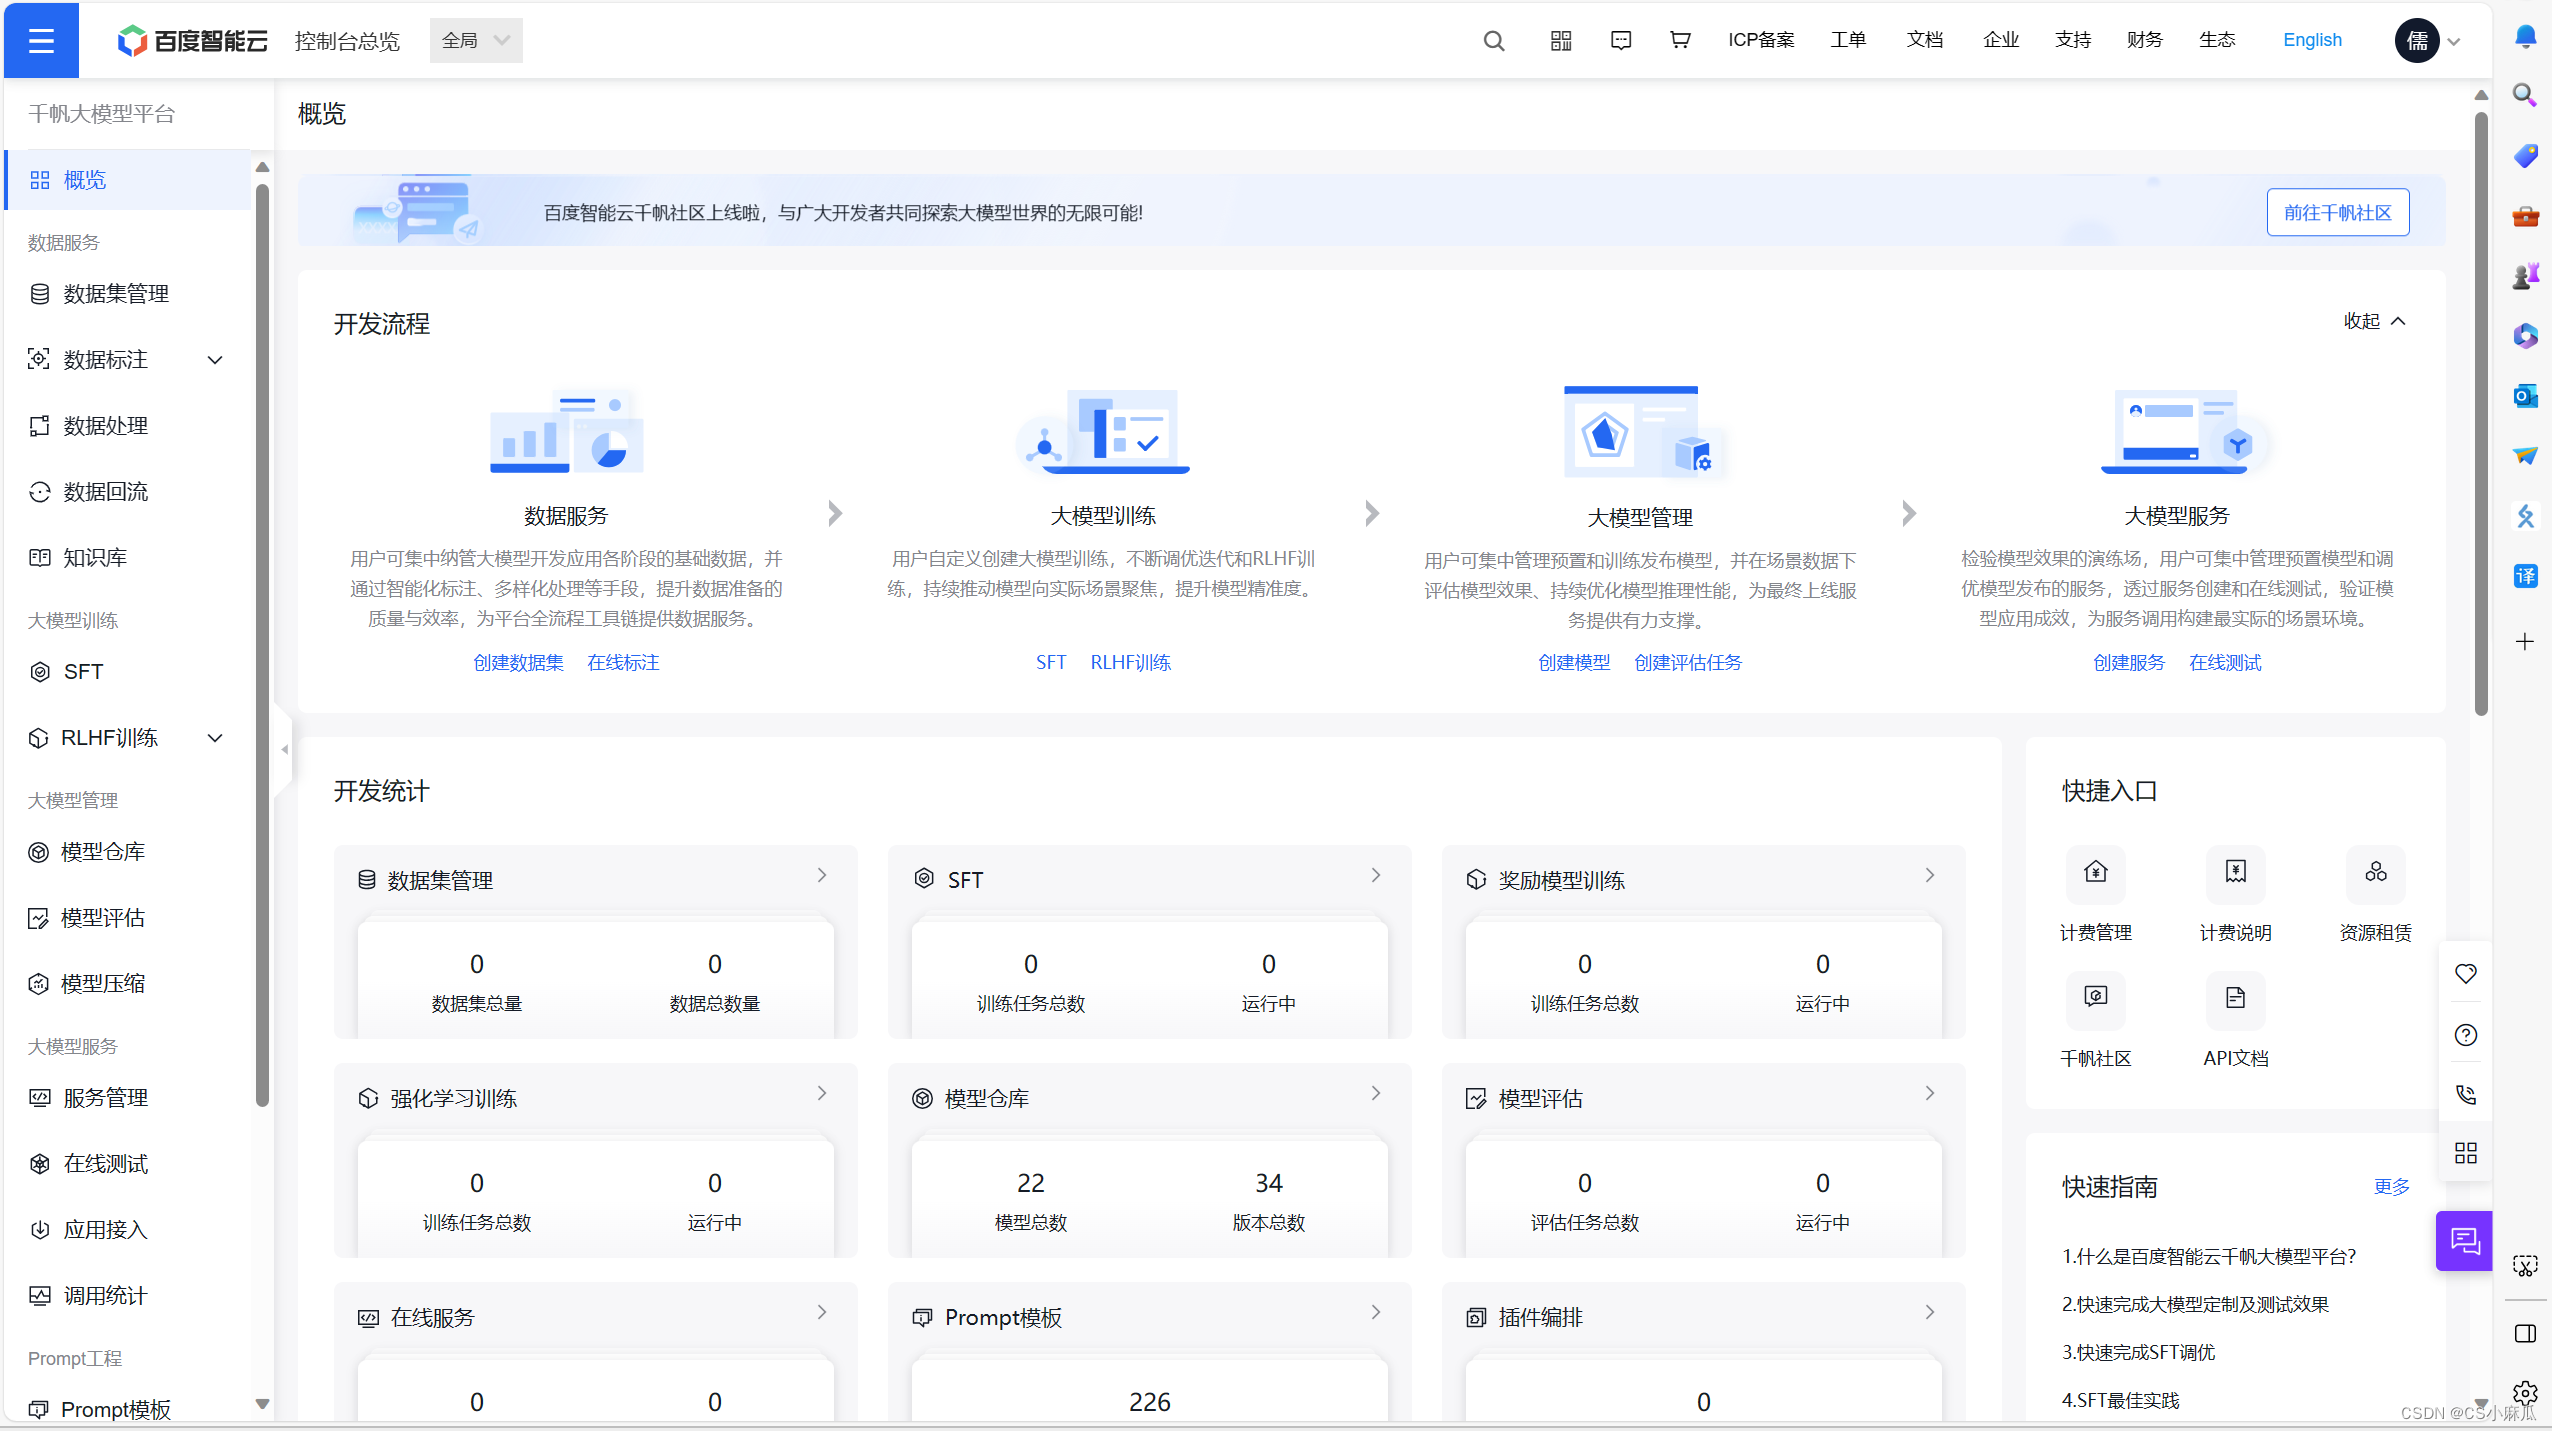
Task: Click 更多 next to 快速指南
Action: tap(2391, 1186)
